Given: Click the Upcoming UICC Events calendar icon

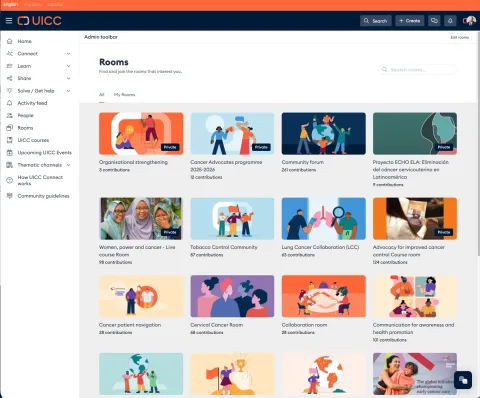Looking at the screenshot, I should 10,153.
